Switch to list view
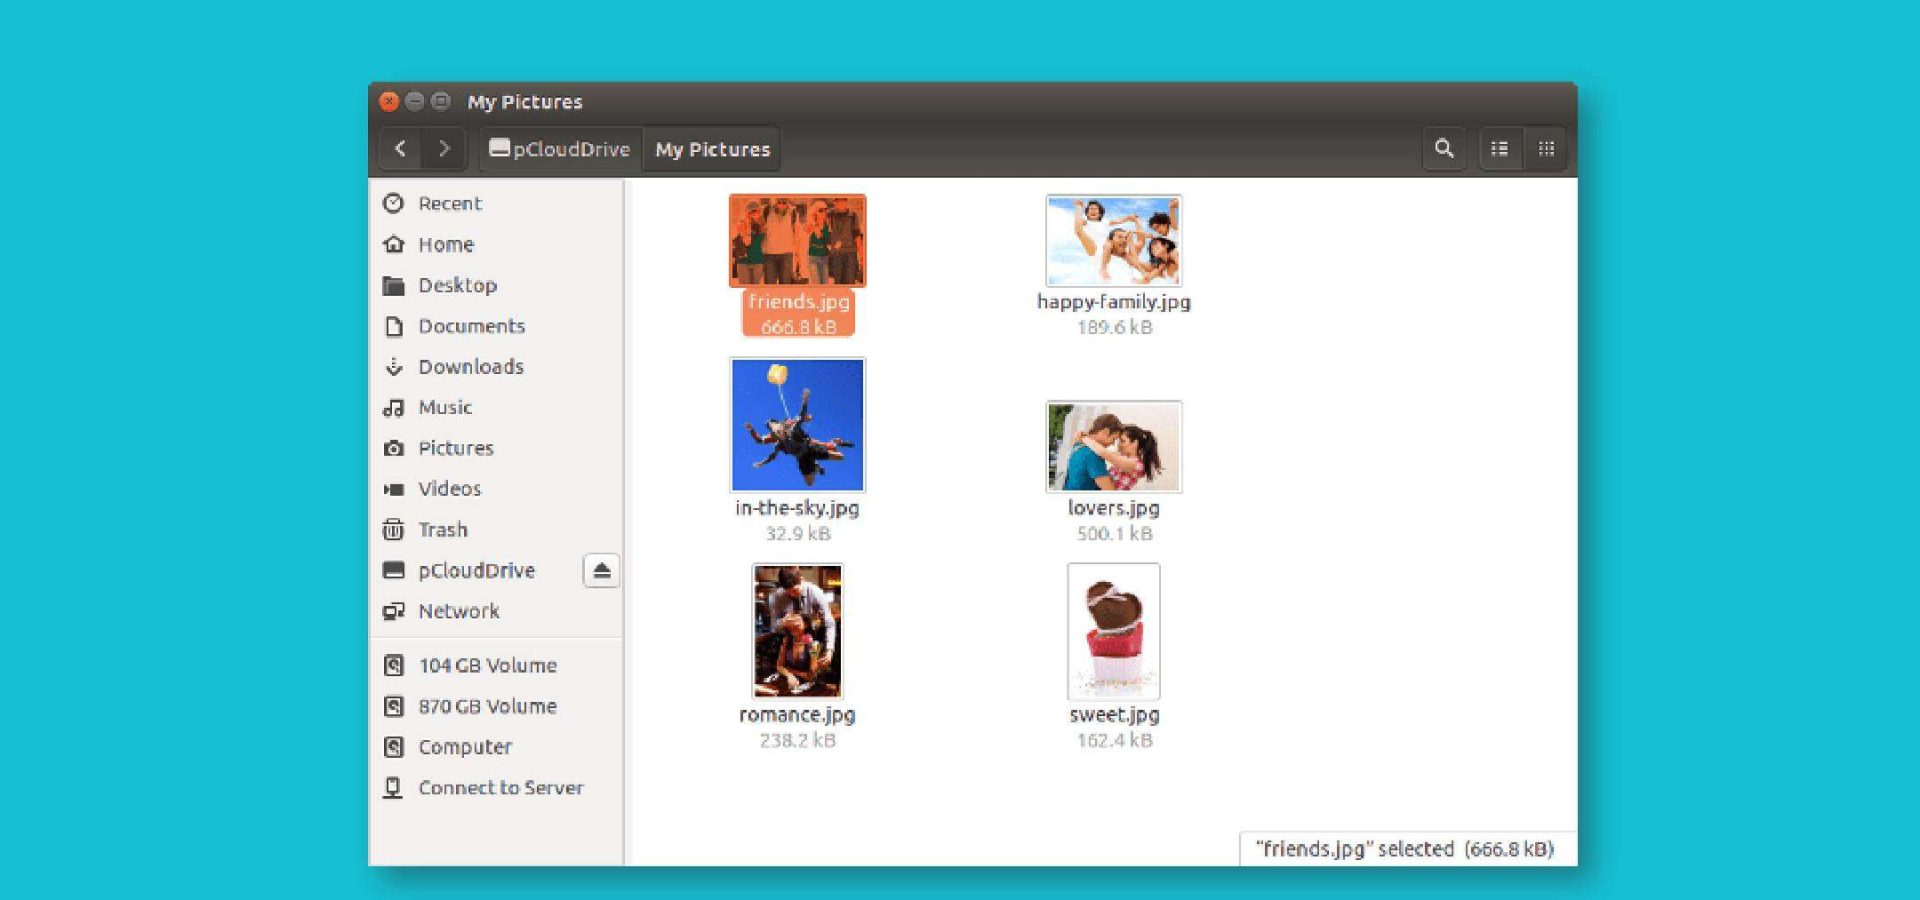 coord(1499,148)
